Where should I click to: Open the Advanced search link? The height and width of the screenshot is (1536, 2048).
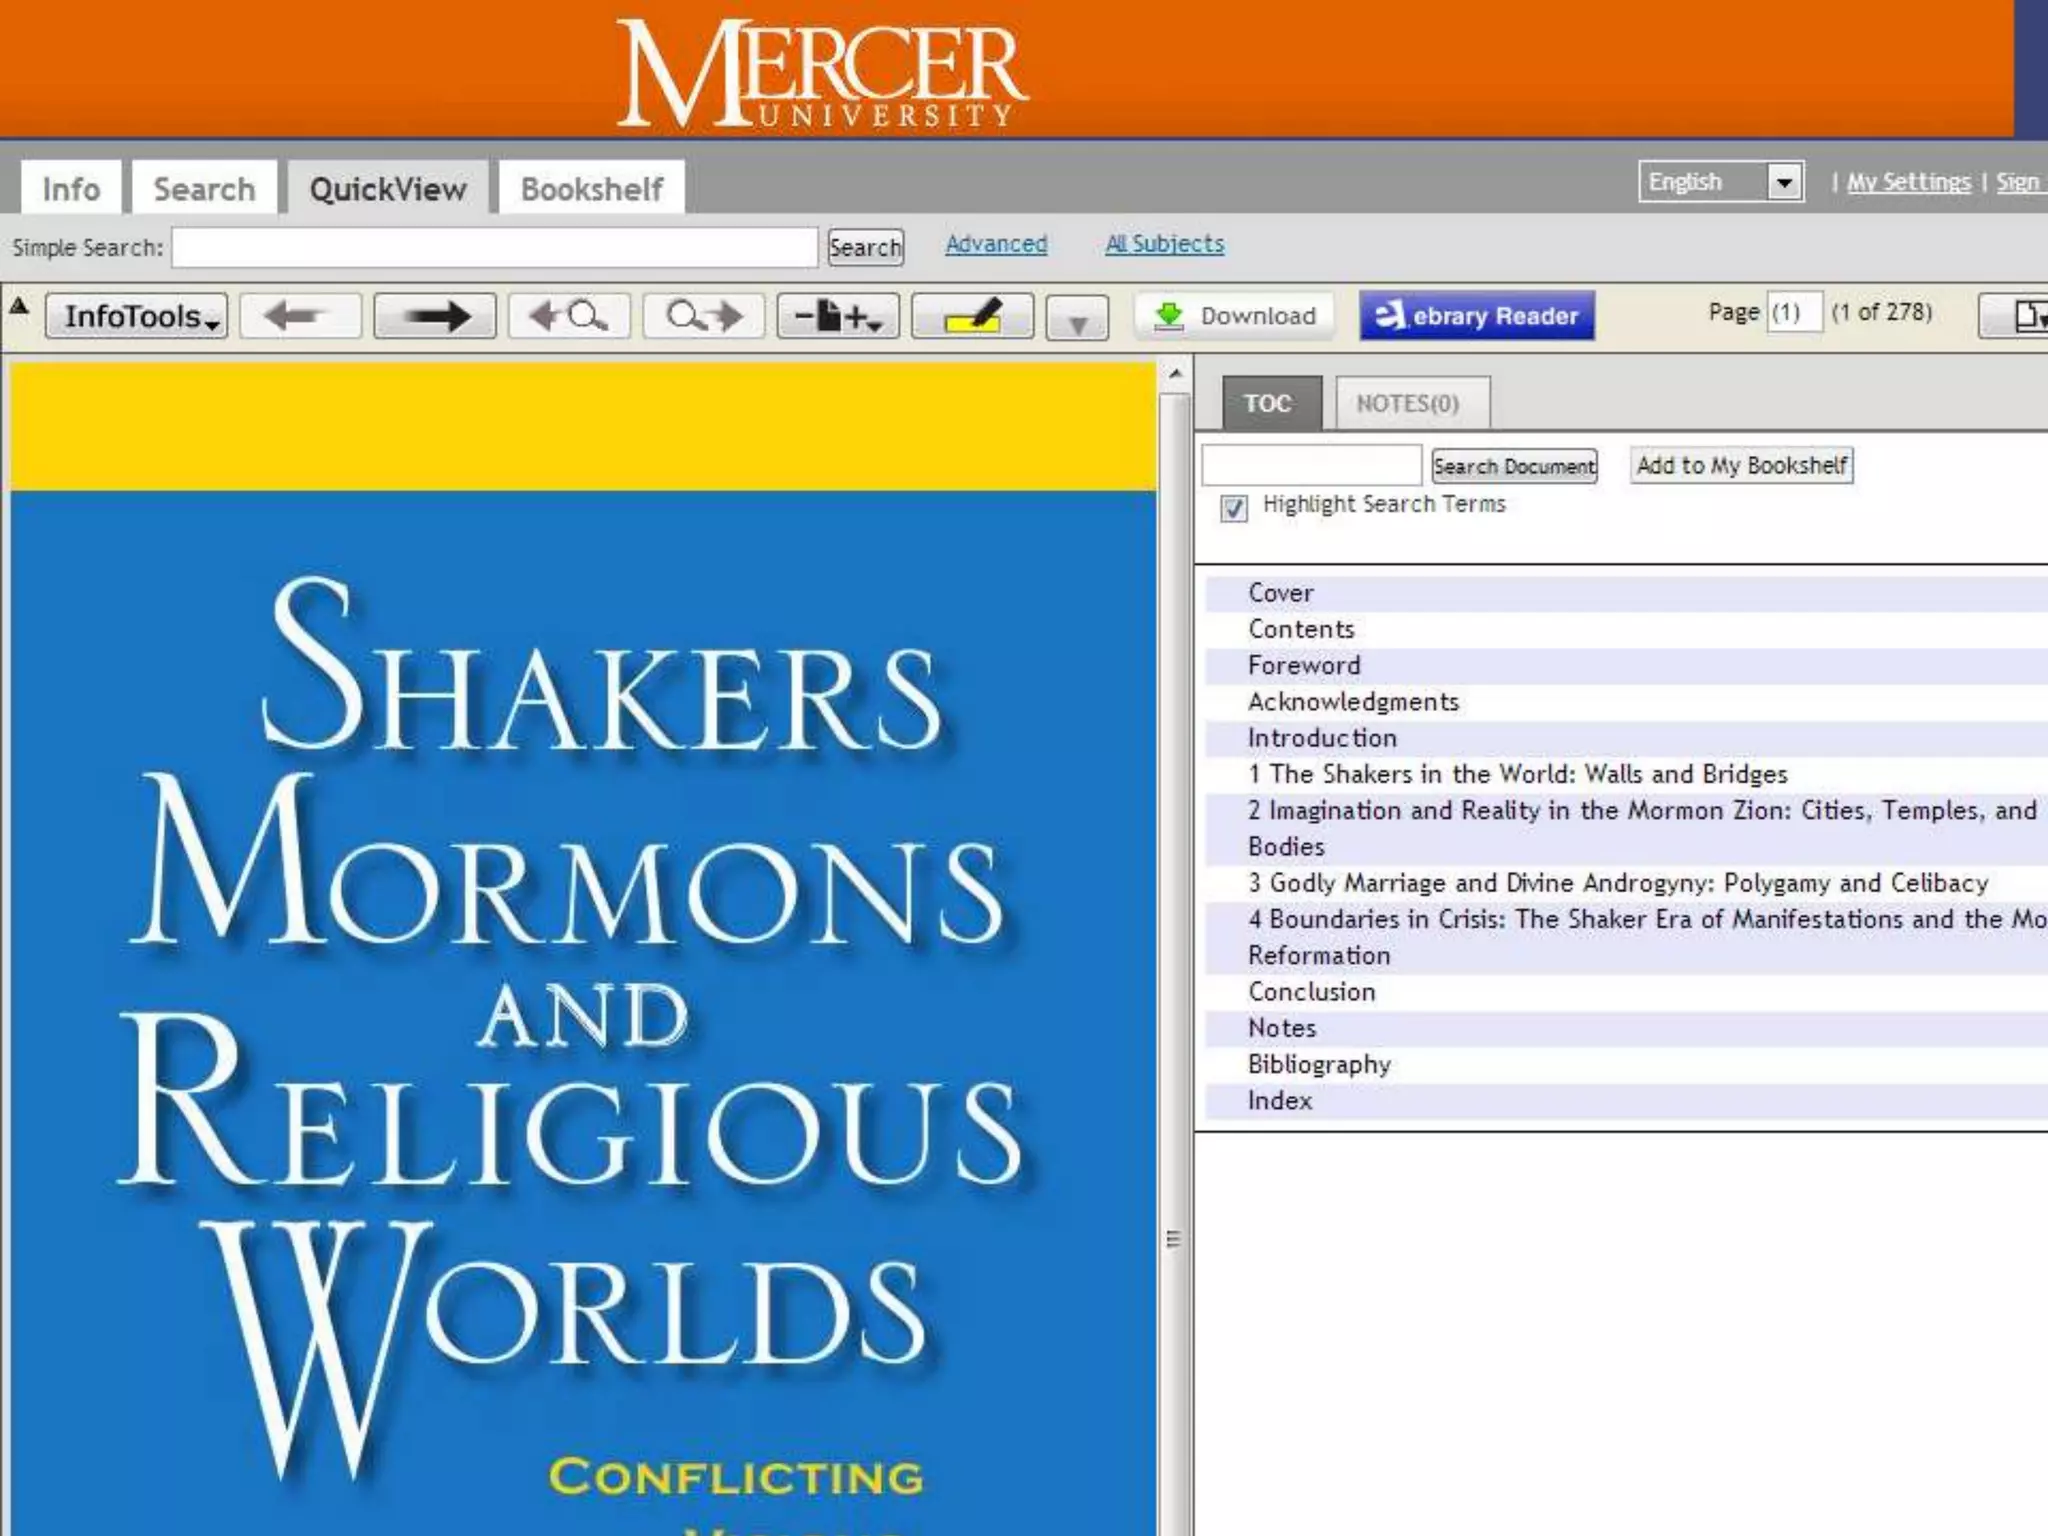click(996, 244)
